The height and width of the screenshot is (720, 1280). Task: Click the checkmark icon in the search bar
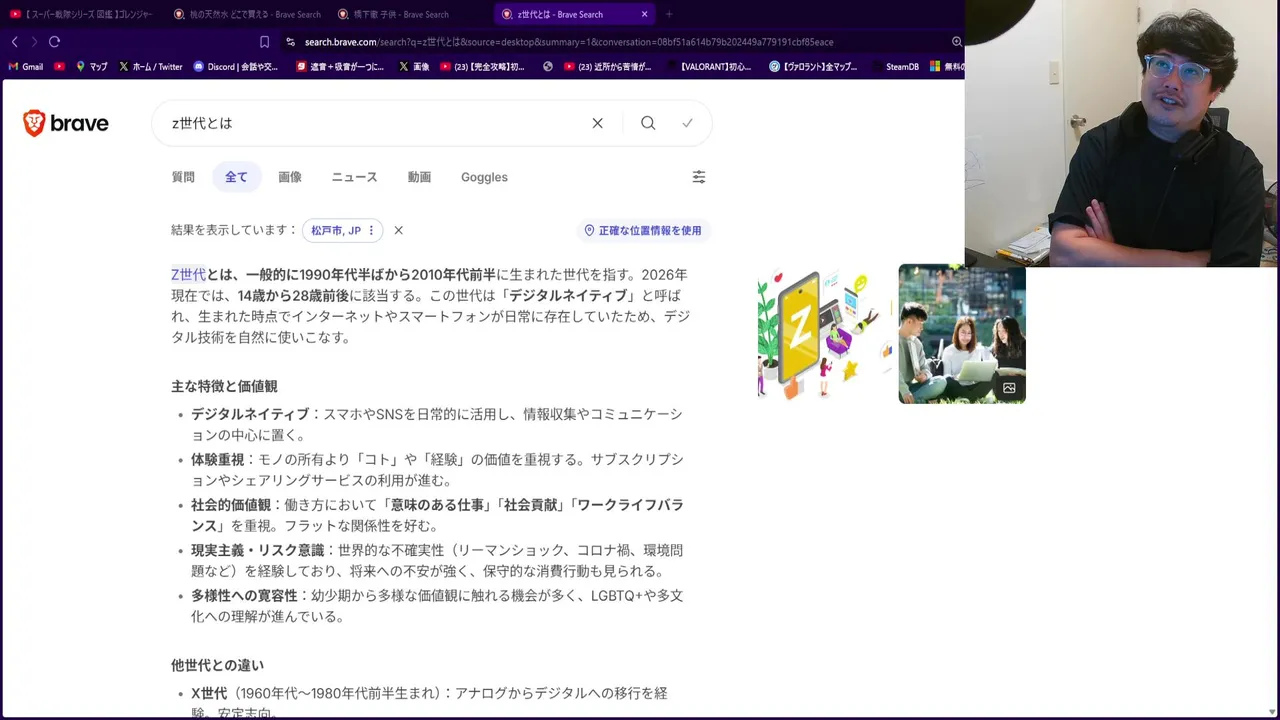(x=687, y=123)
